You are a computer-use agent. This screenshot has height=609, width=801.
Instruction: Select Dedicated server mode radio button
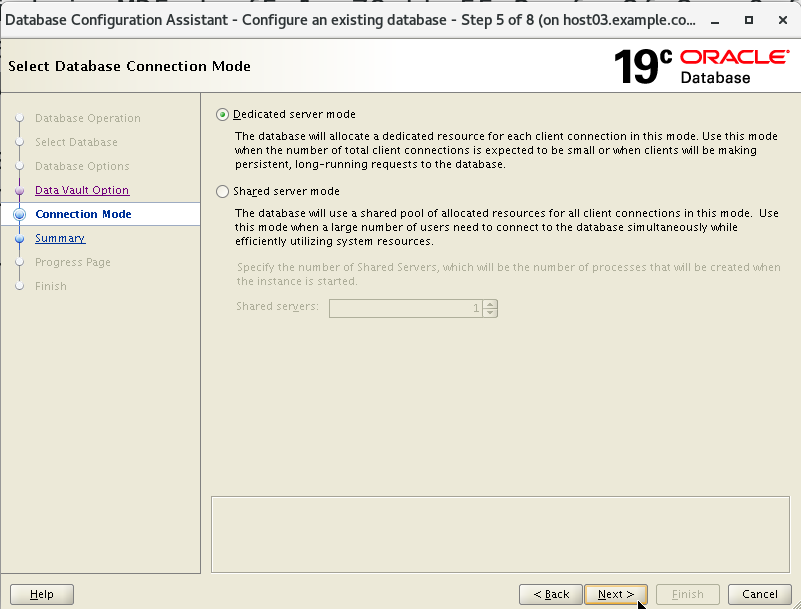click(x=222, y=114)
